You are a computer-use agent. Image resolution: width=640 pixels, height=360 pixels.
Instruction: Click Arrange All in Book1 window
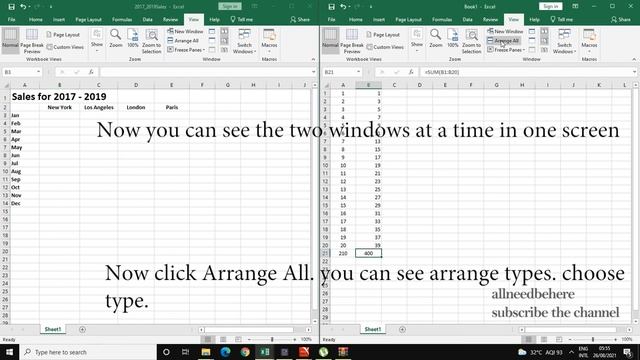tap(503, 40)
